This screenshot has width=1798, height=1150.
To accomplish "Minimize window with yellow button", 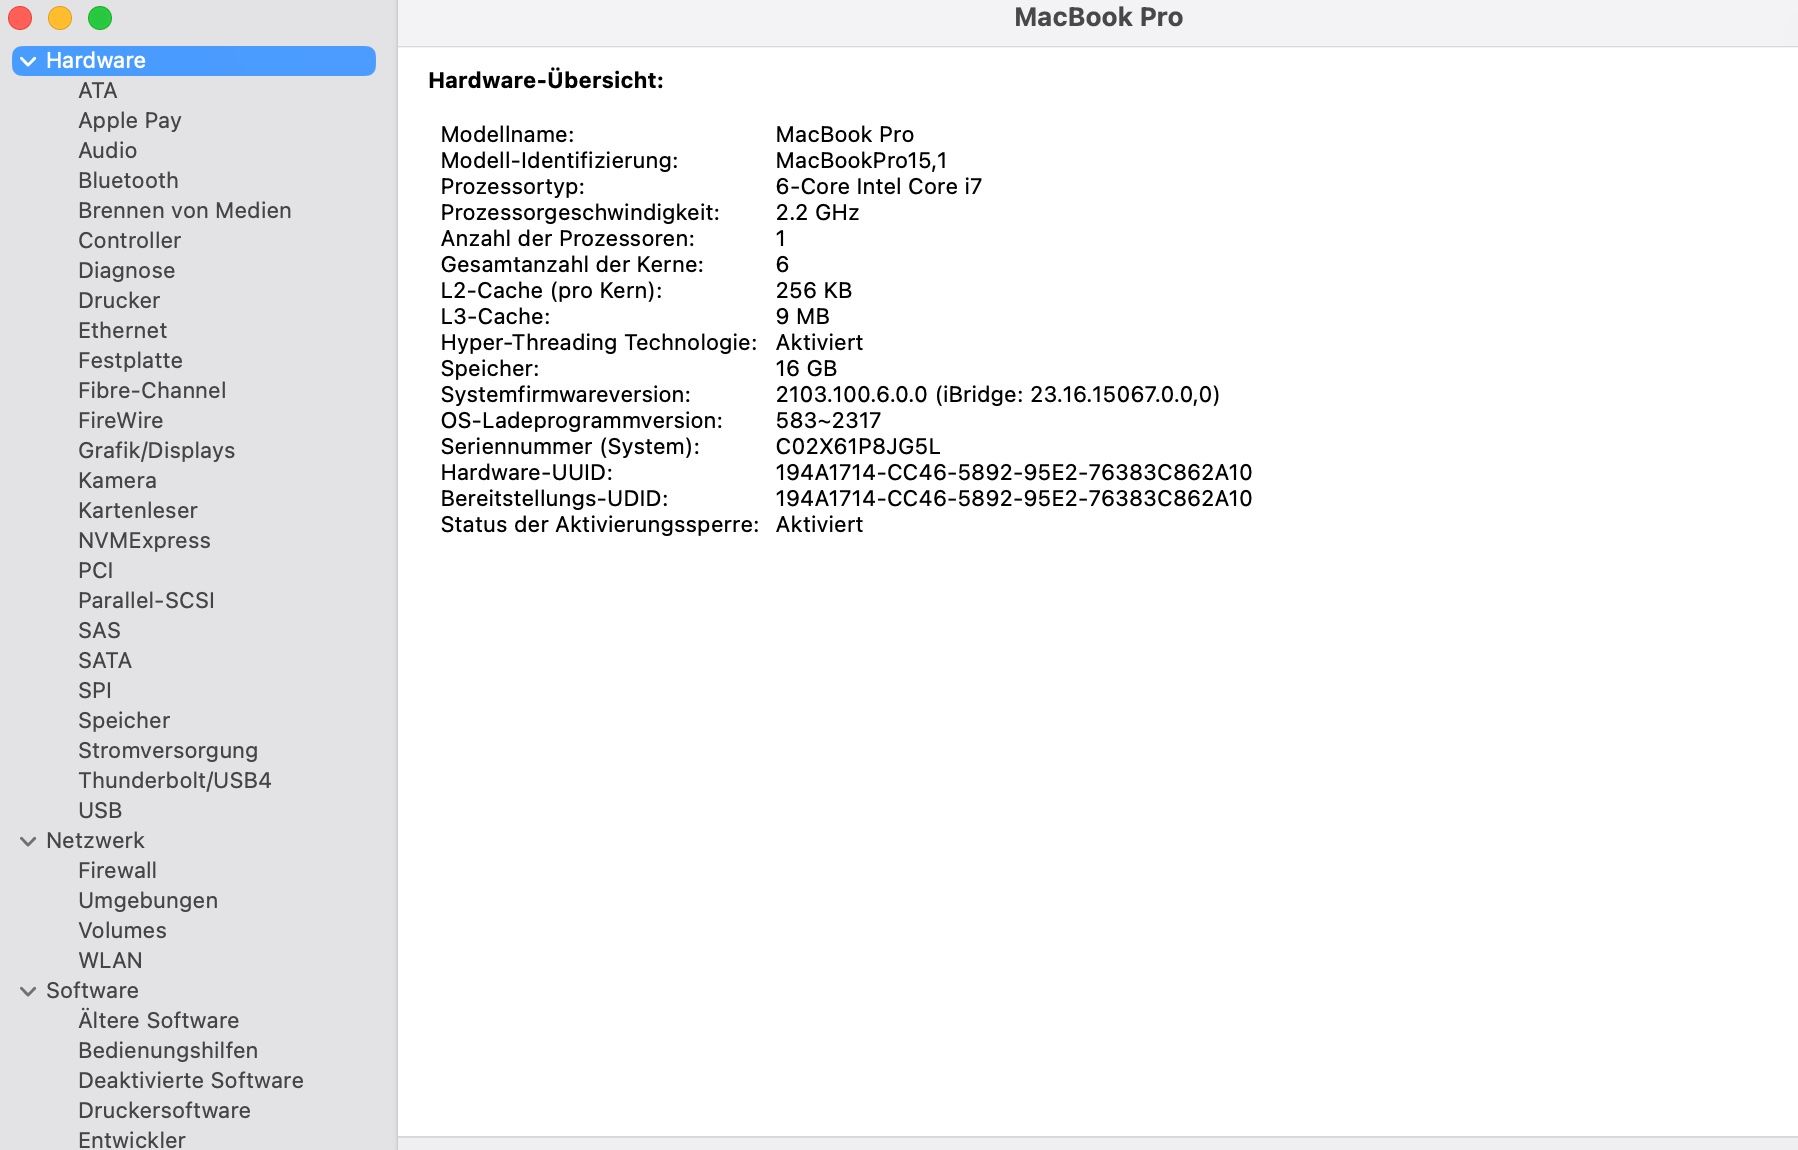I will point(60,18).
